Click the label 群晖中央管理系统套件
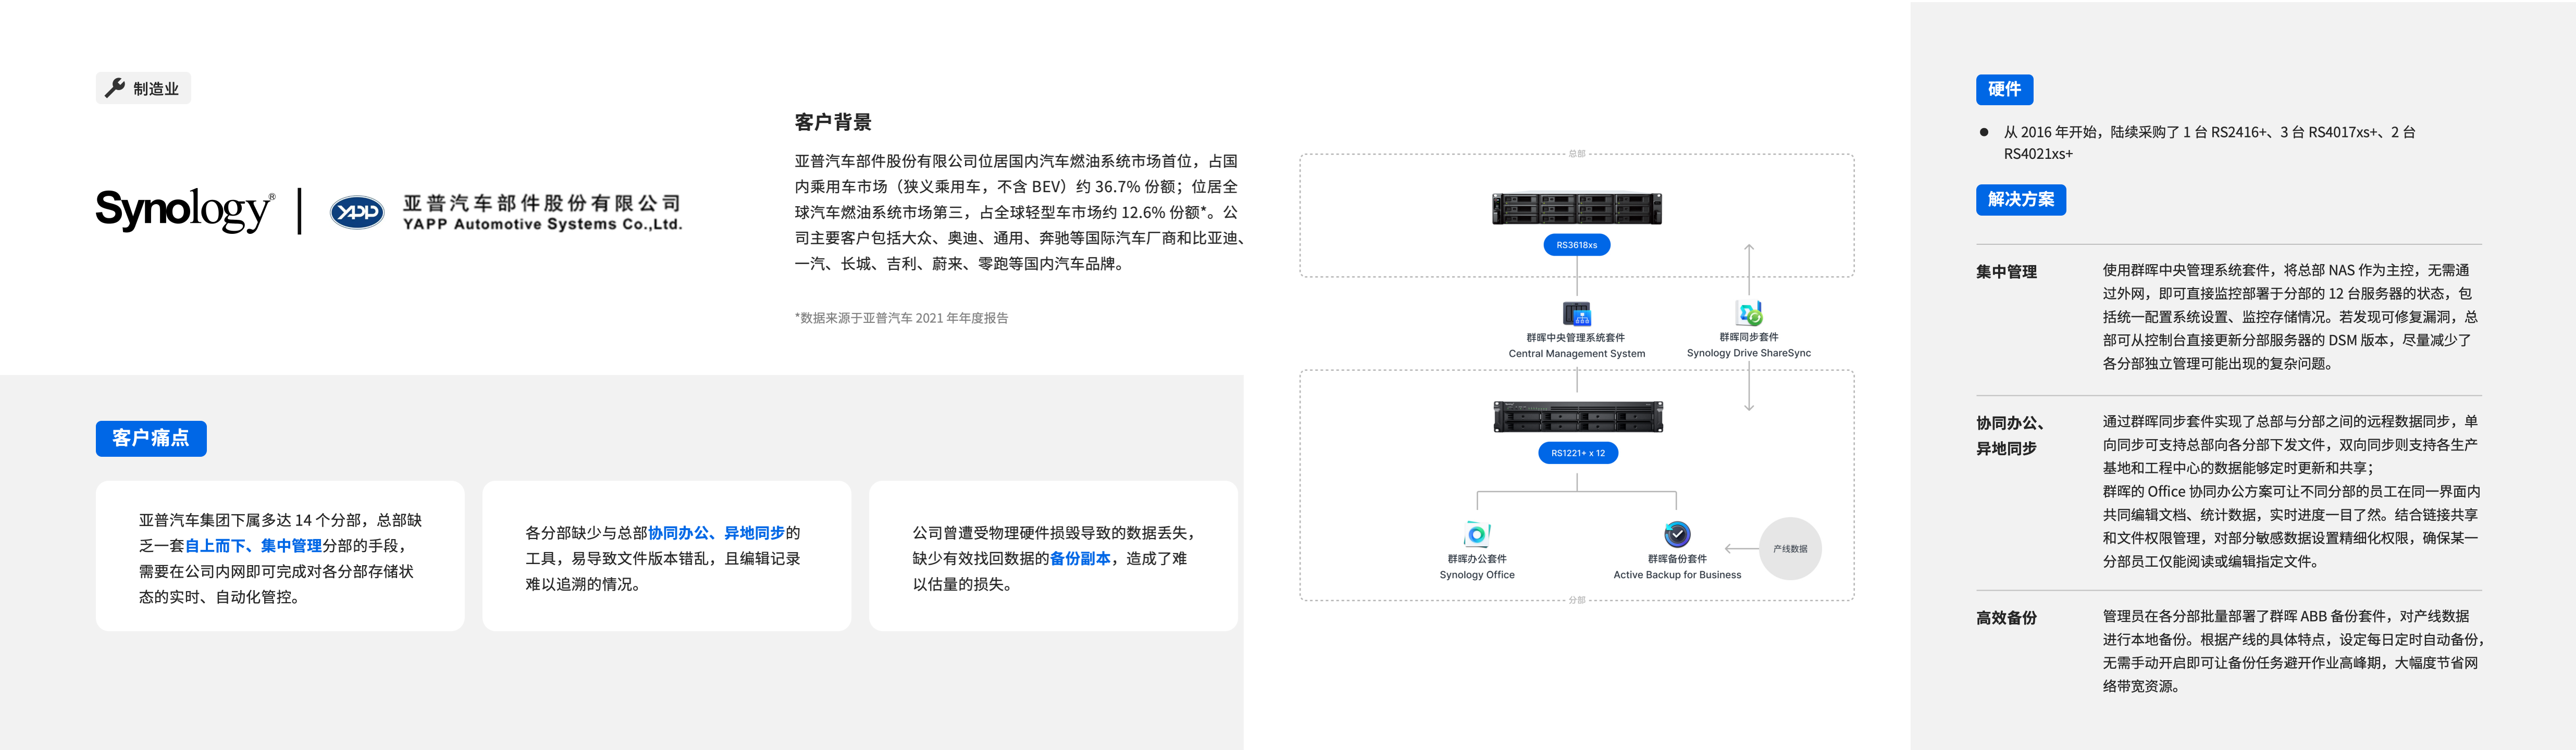This screenshot has width=2576, height=750. tap(1576, 338)
